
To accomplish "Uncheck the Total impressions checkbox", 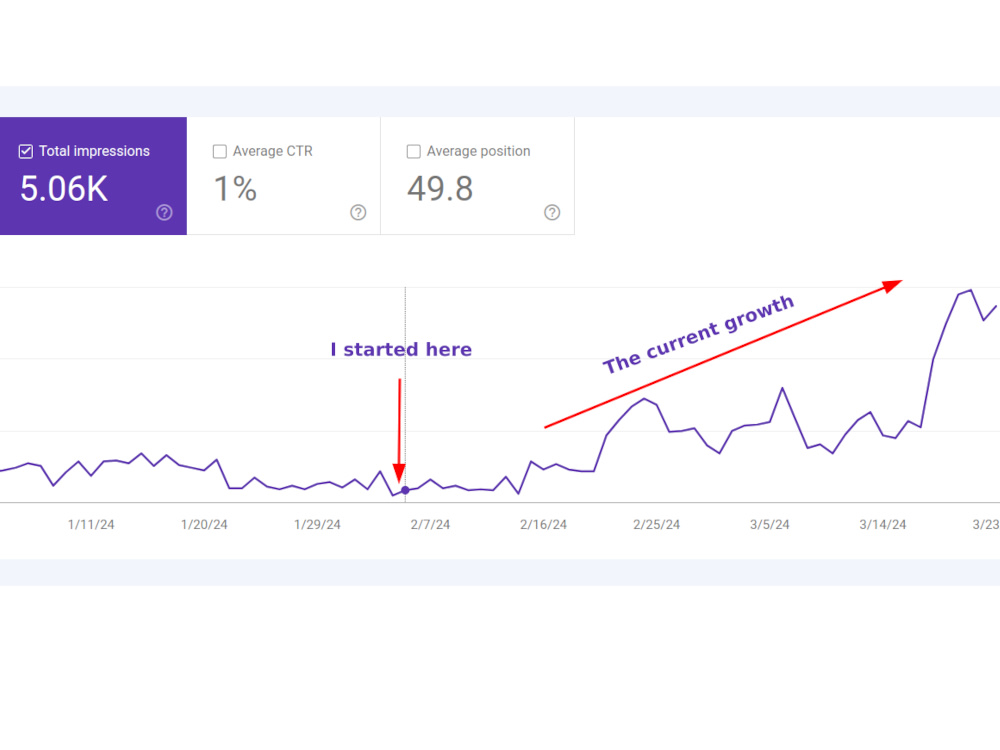I will pos(26,151).
